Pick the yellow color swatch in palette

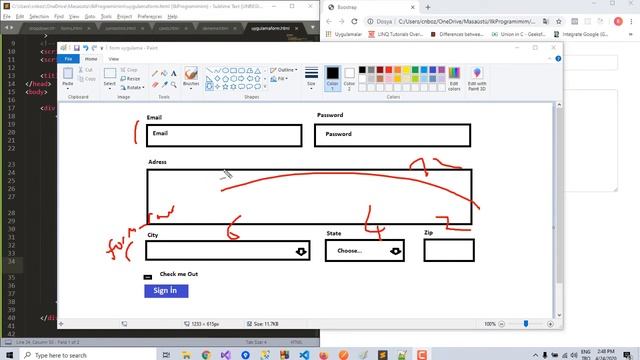pyautogui.click(x=406, y=70)
